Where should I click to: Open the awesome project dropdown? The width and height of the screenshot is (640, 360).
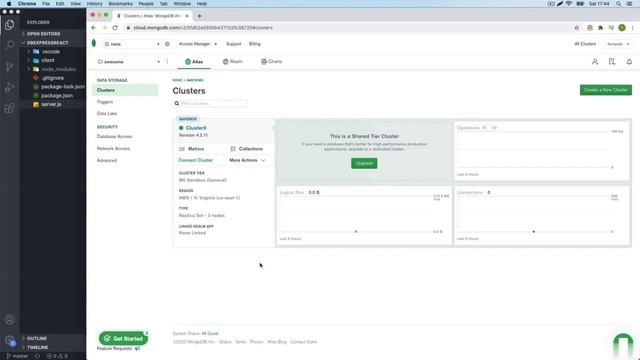(x=129, y=62)
